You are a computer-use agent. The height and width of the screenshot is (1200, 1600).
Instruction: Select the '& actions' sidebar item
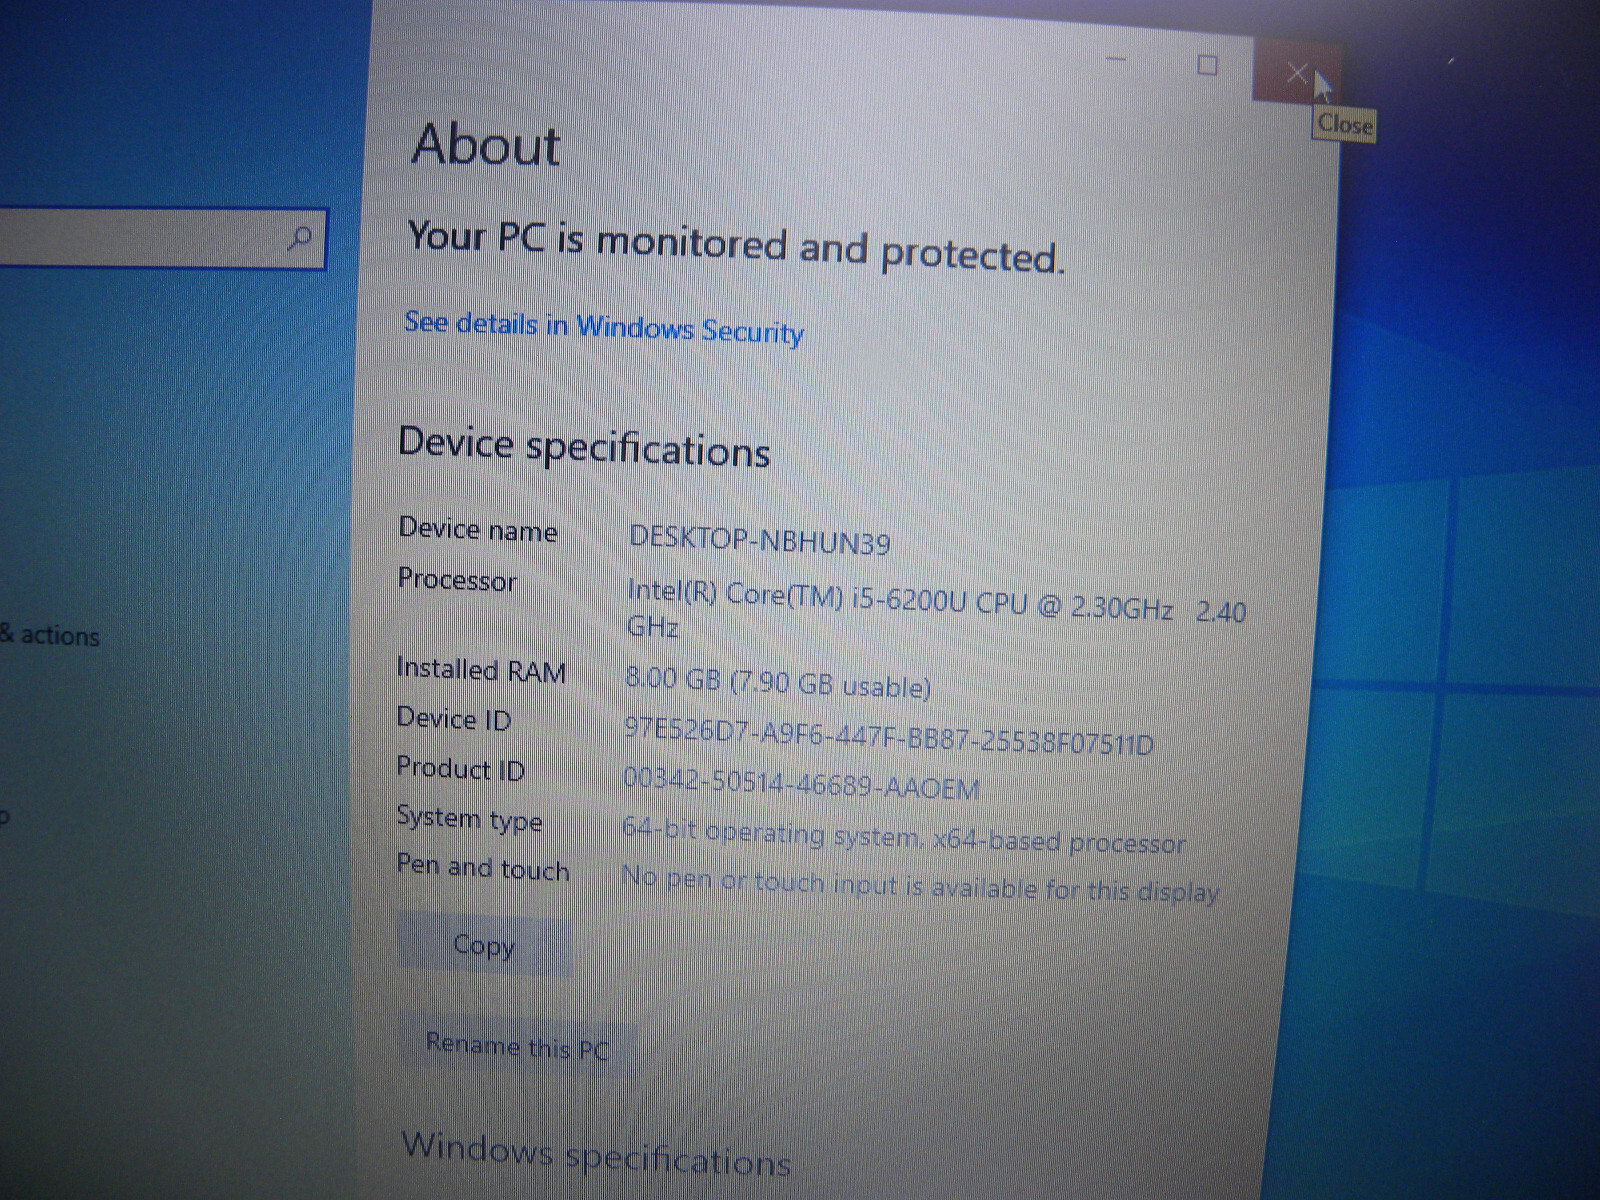(x=50, y=635)
